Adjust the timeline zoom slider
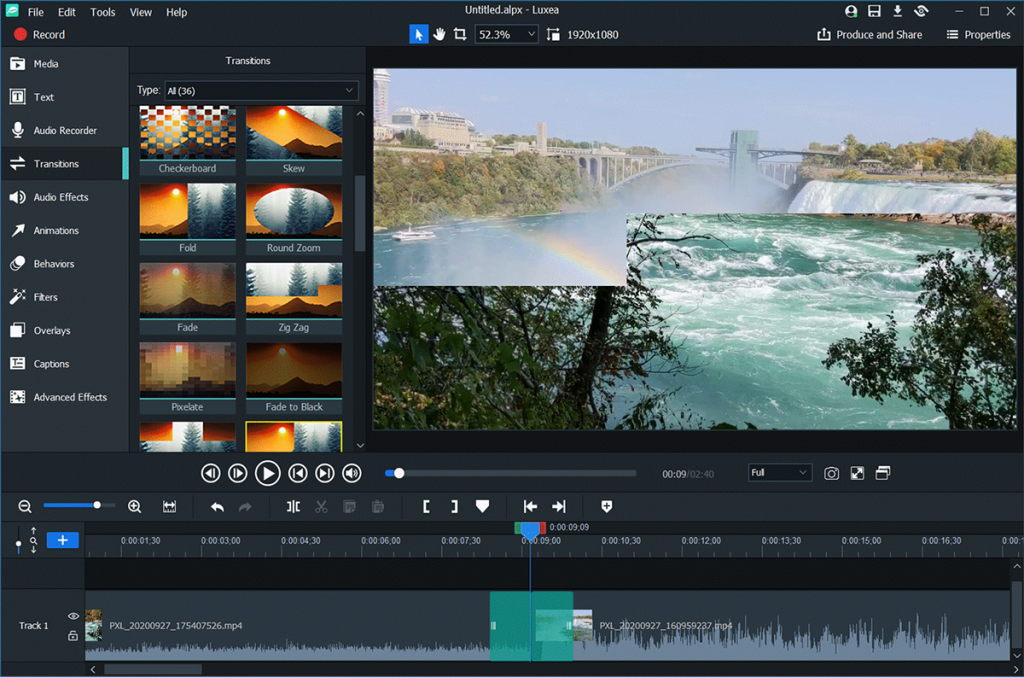1024x677 pixels. coord(97,506)
